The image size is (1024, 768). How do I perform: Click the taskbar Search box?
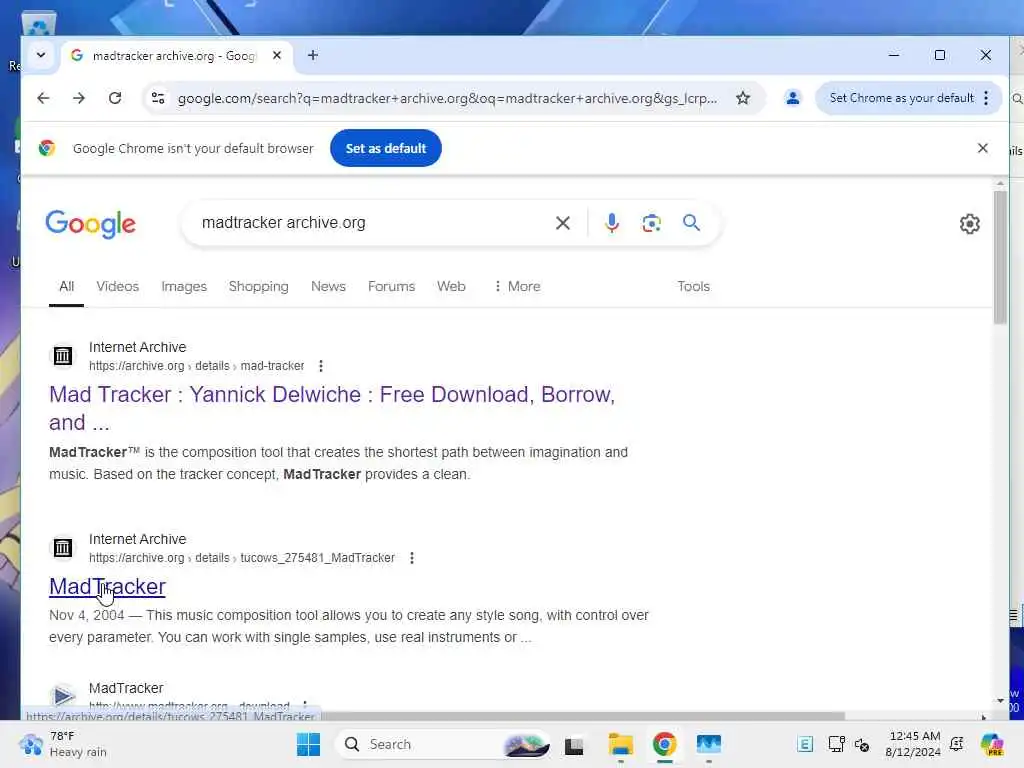coord(444,744)
